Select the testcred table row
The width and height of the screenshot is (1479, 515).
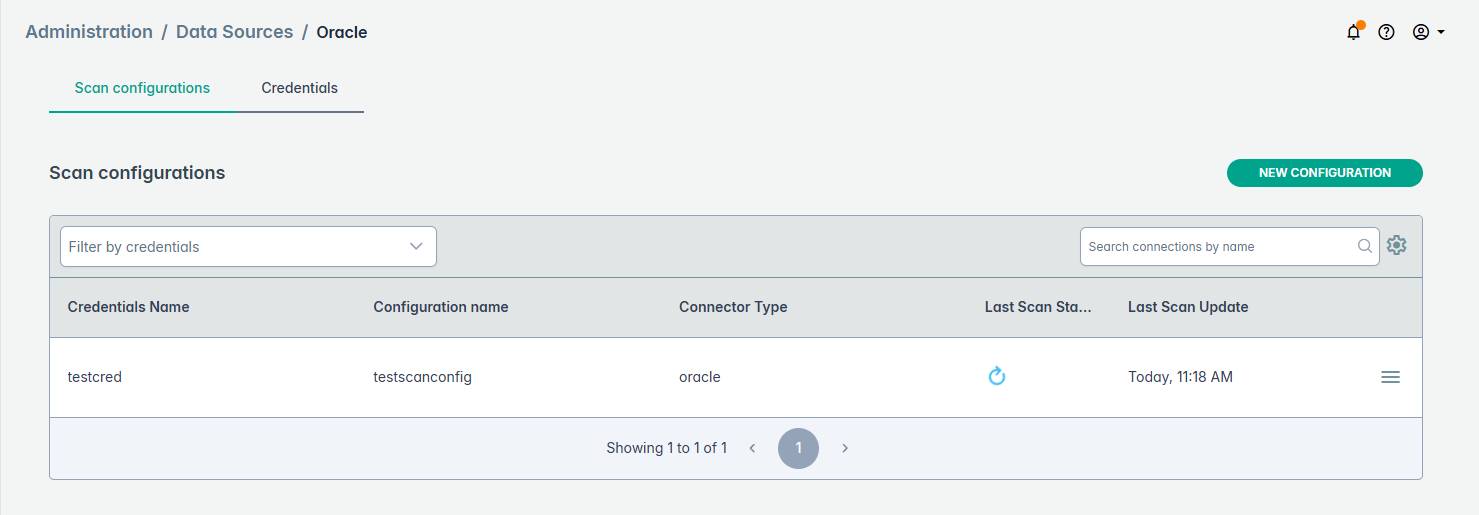95,377
